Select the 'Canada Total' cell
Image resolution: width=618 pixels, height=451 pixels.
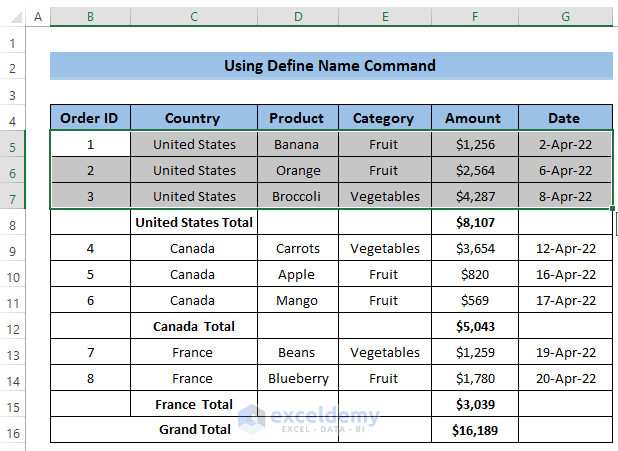194,326
